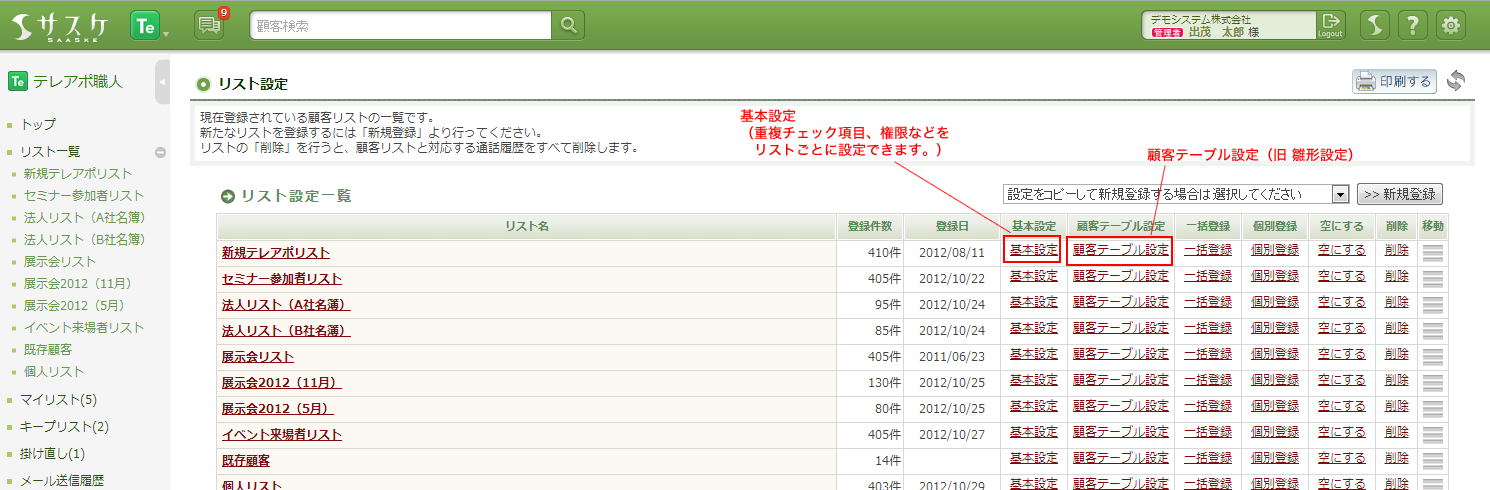This screenshot has width=1490, height=490.
Task: Open 基本設定 for 新規テレアポリスト
Action: 1033,251
